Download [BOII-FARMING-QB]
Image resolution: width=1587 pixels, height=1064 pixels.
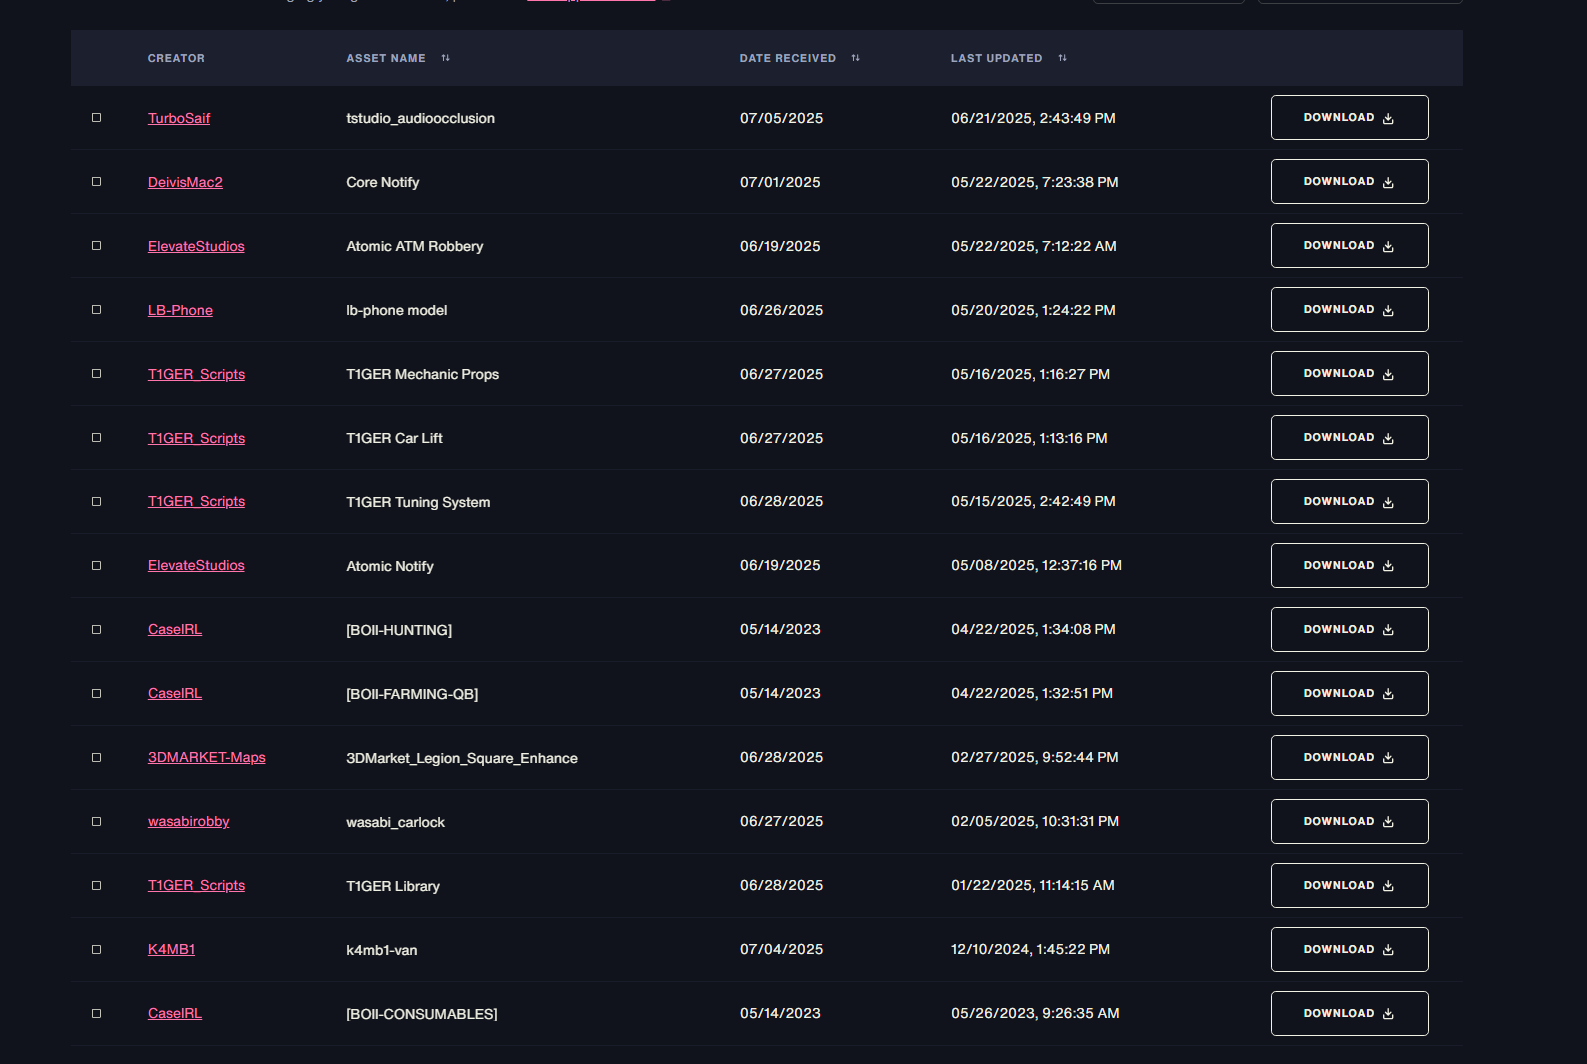(1349, 694)
